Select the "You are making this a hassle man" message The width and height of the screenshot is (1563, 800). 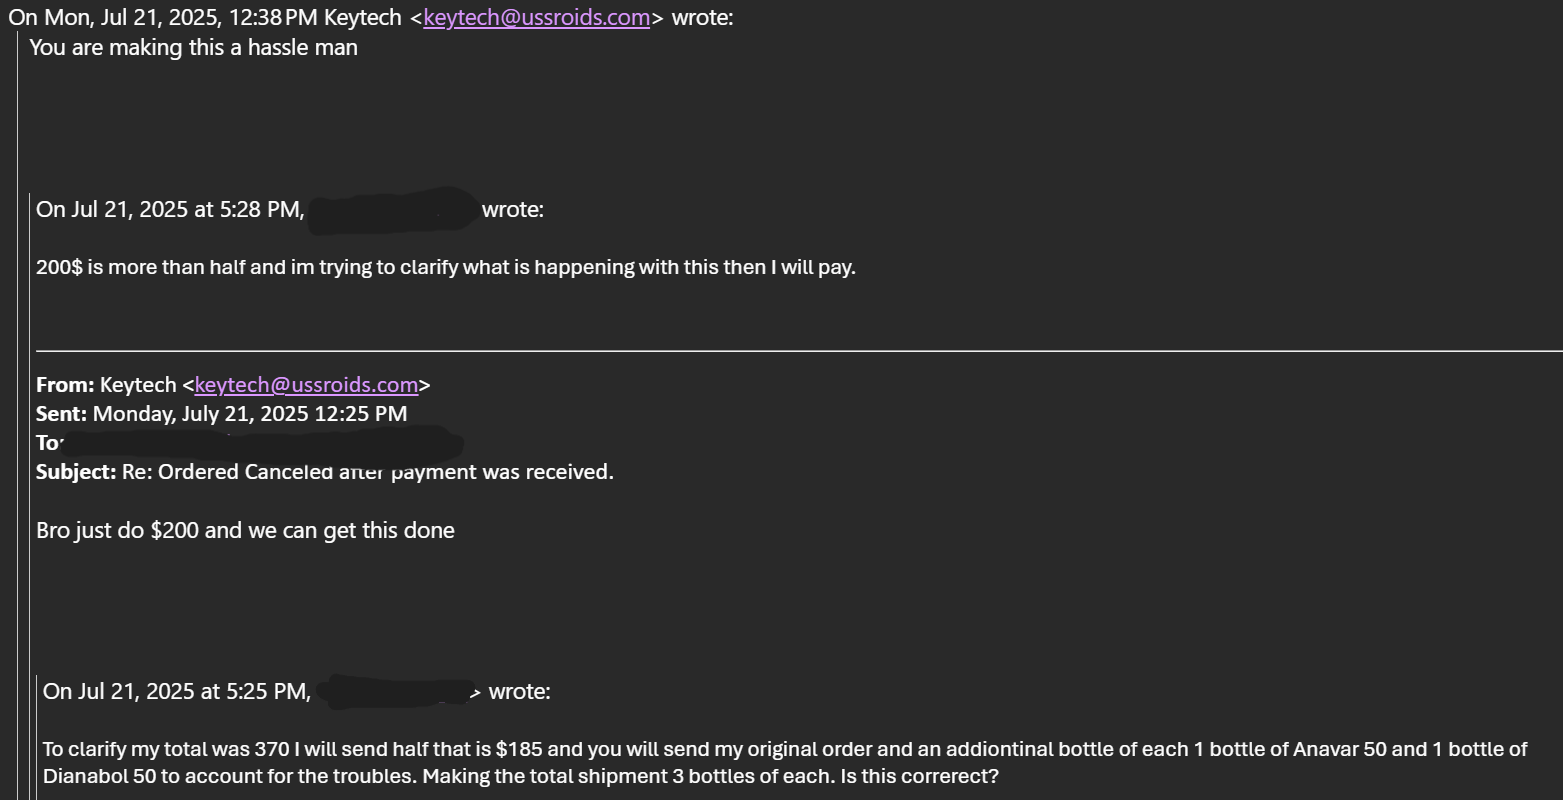tap(193, 47)
